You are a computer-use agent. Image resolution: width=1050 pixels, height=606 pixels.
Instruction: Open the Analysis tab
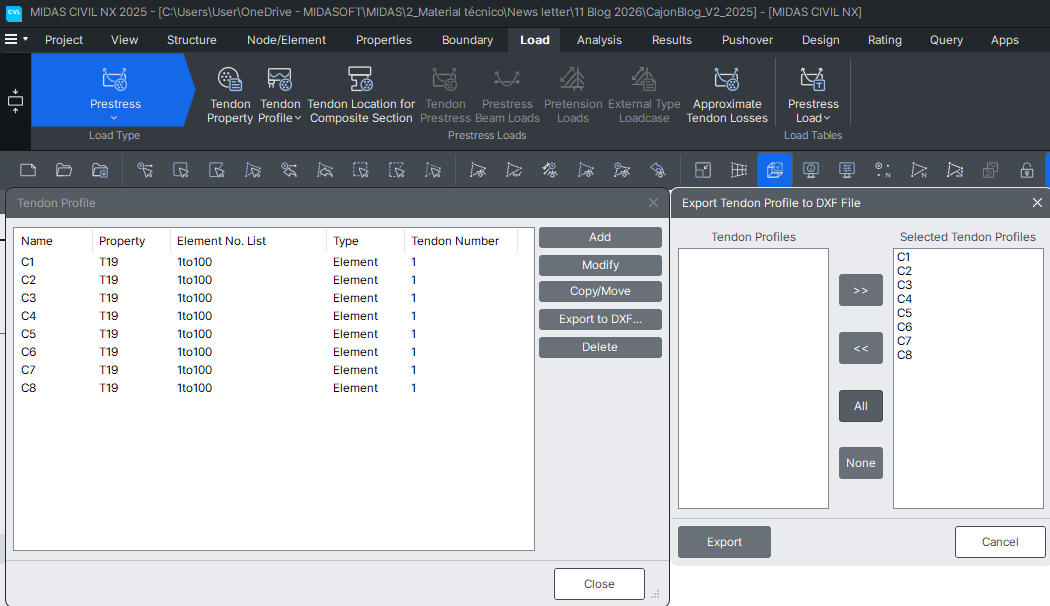pyautogui.click(x=599, y=40)
